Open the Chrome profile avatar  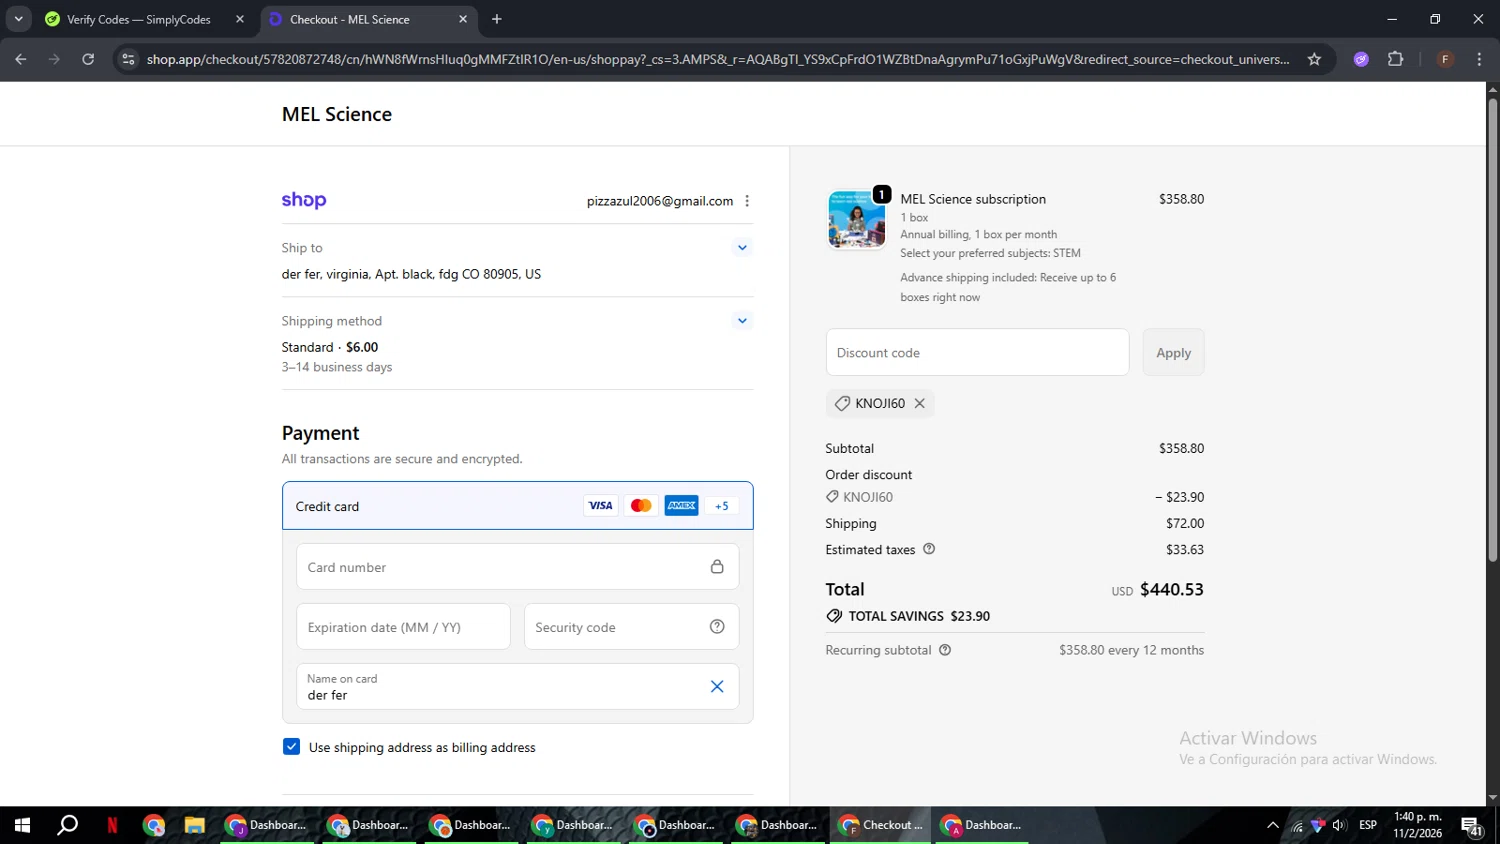point(1445,60)
